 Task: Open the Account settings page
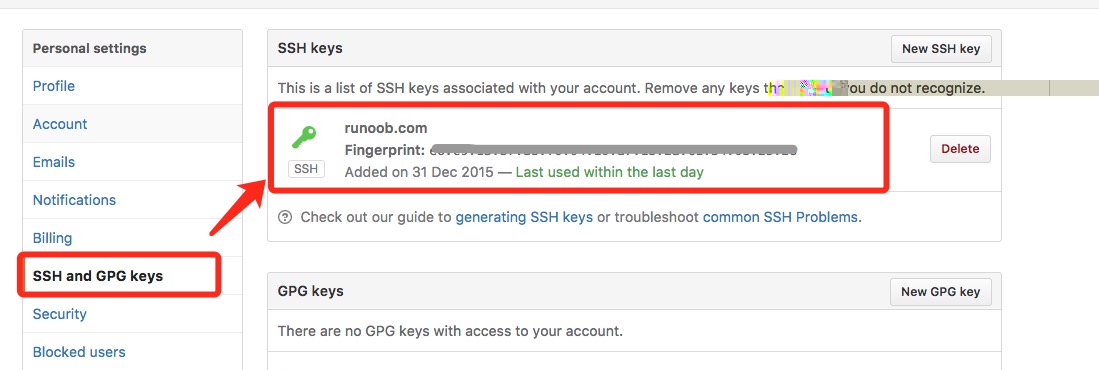click(60, 124)
